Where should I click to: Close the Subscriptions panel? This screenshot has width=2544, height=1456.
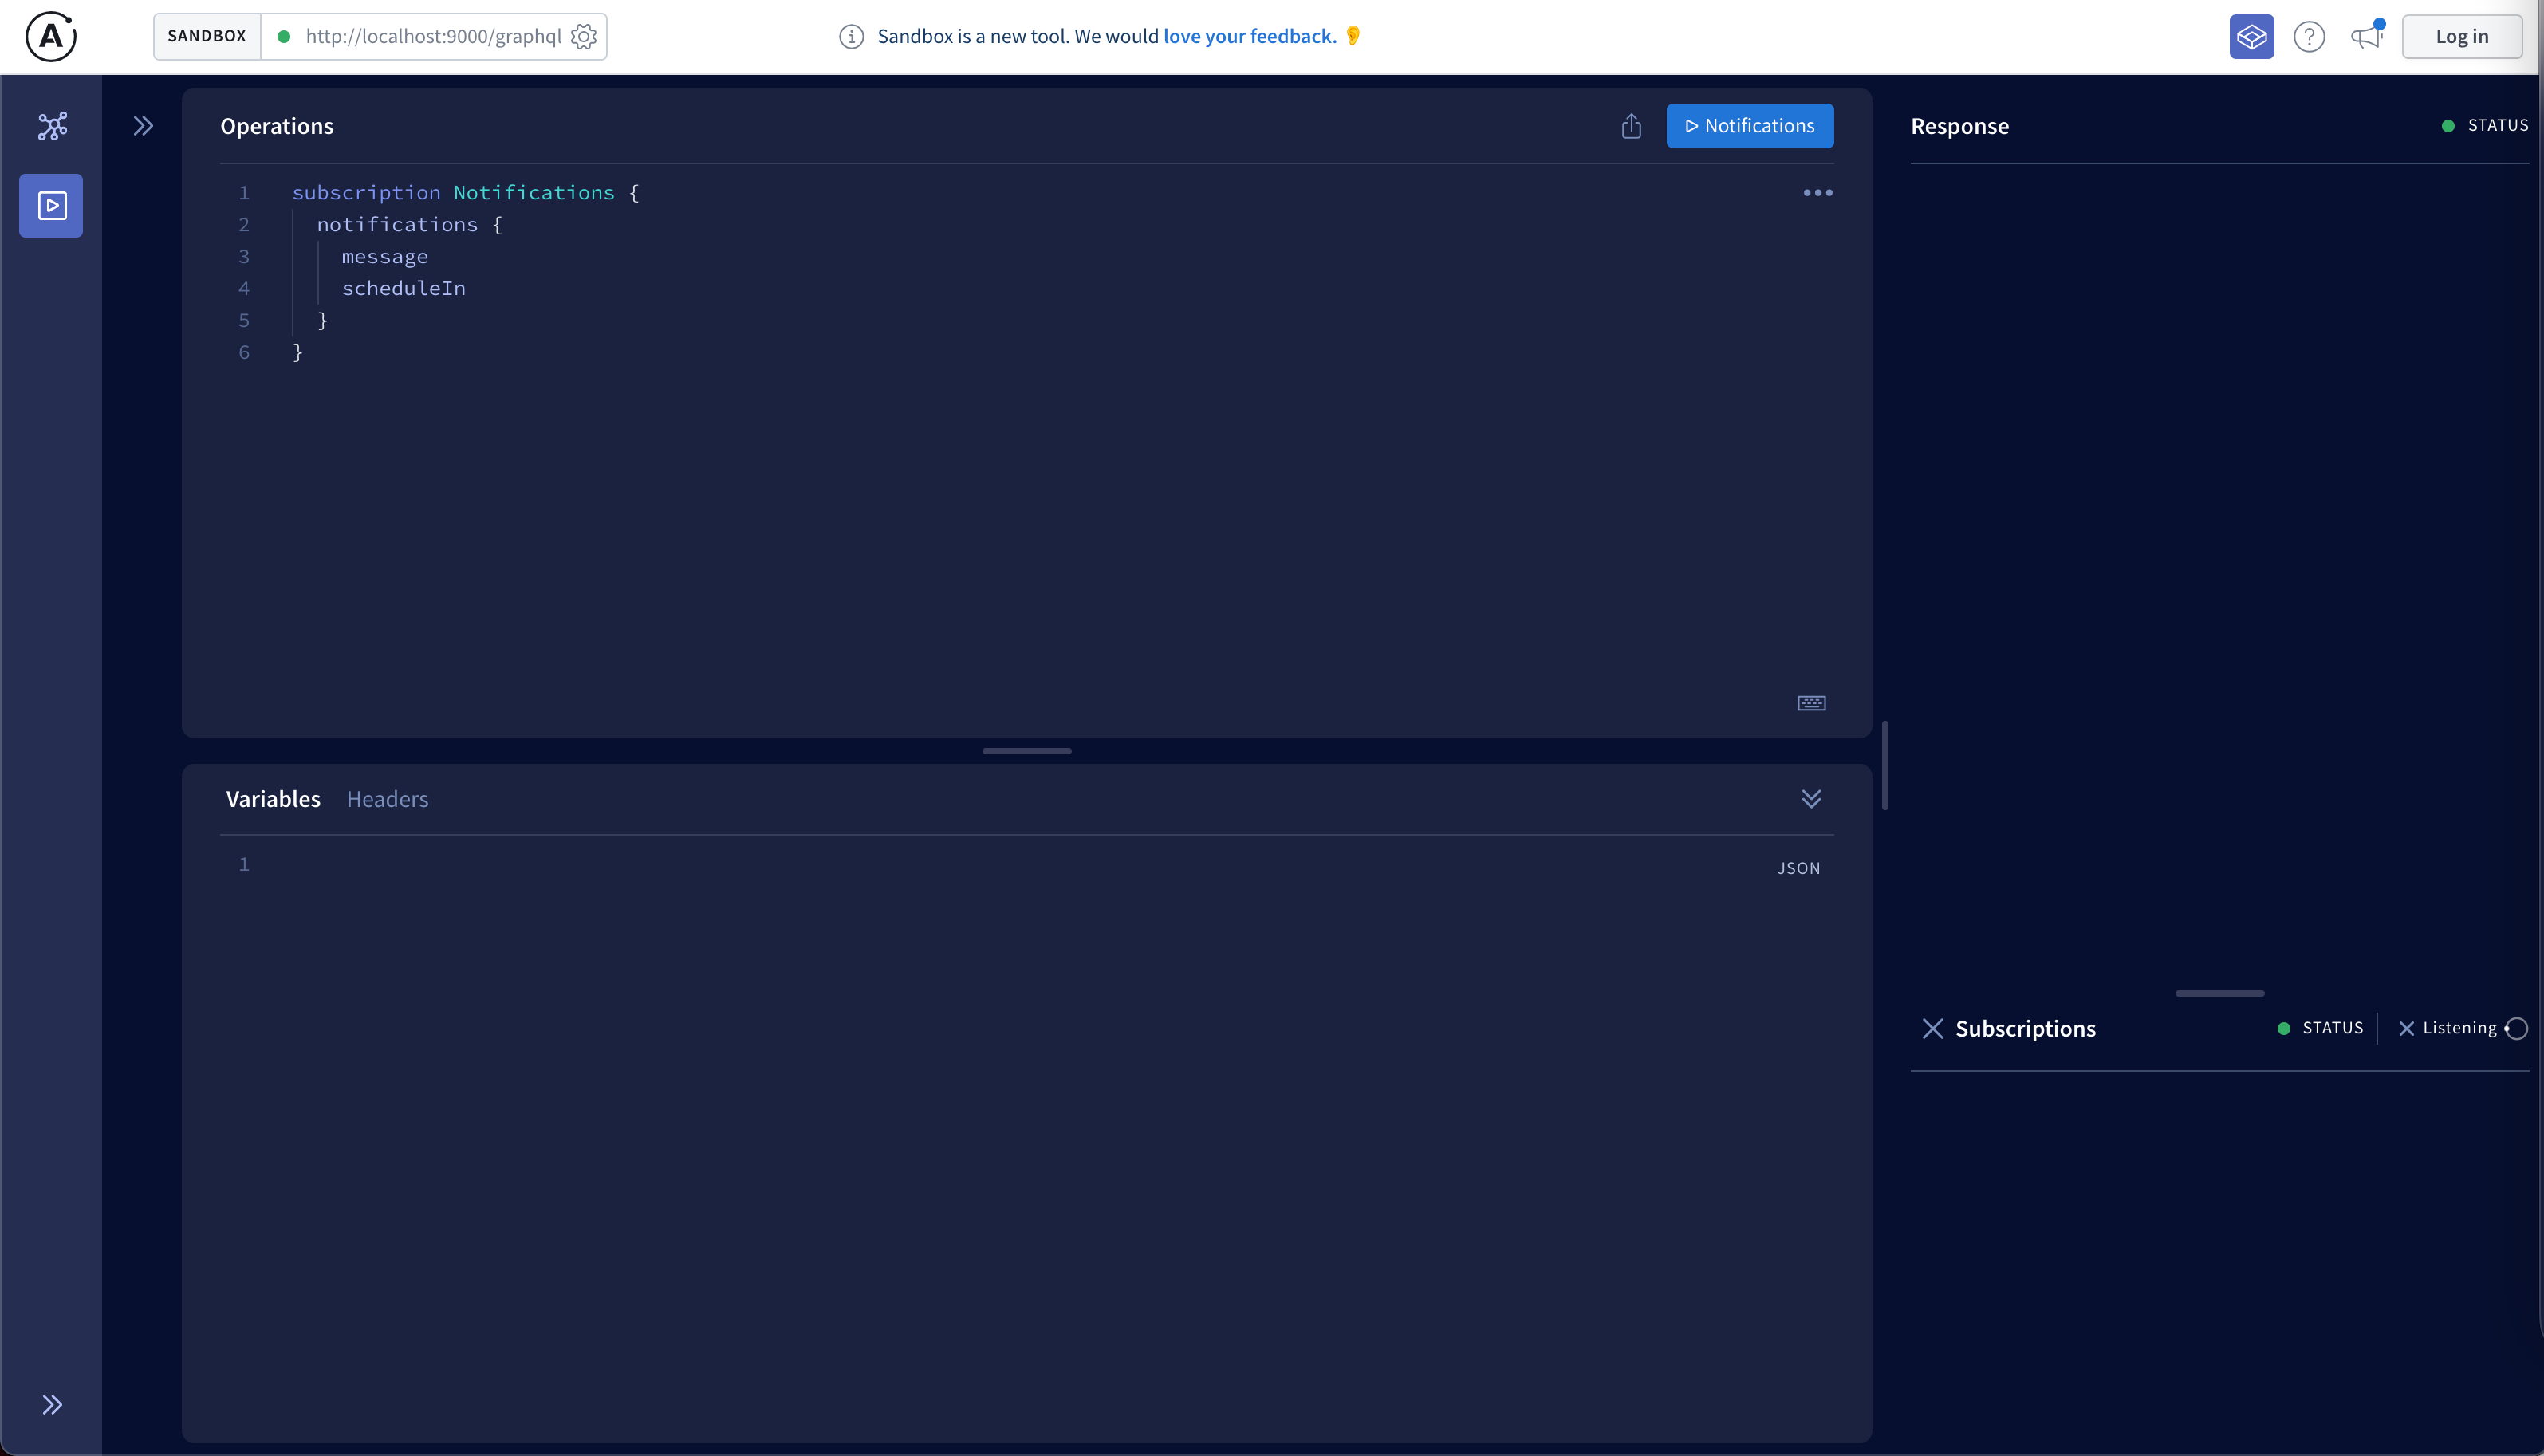click(1932, 1028)
